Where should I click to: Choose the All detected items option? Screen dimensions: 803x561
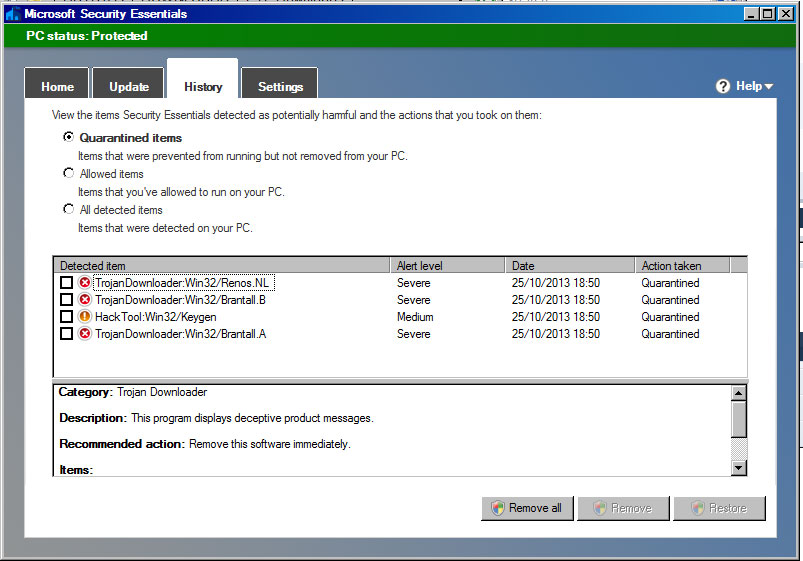pos(69,209)
